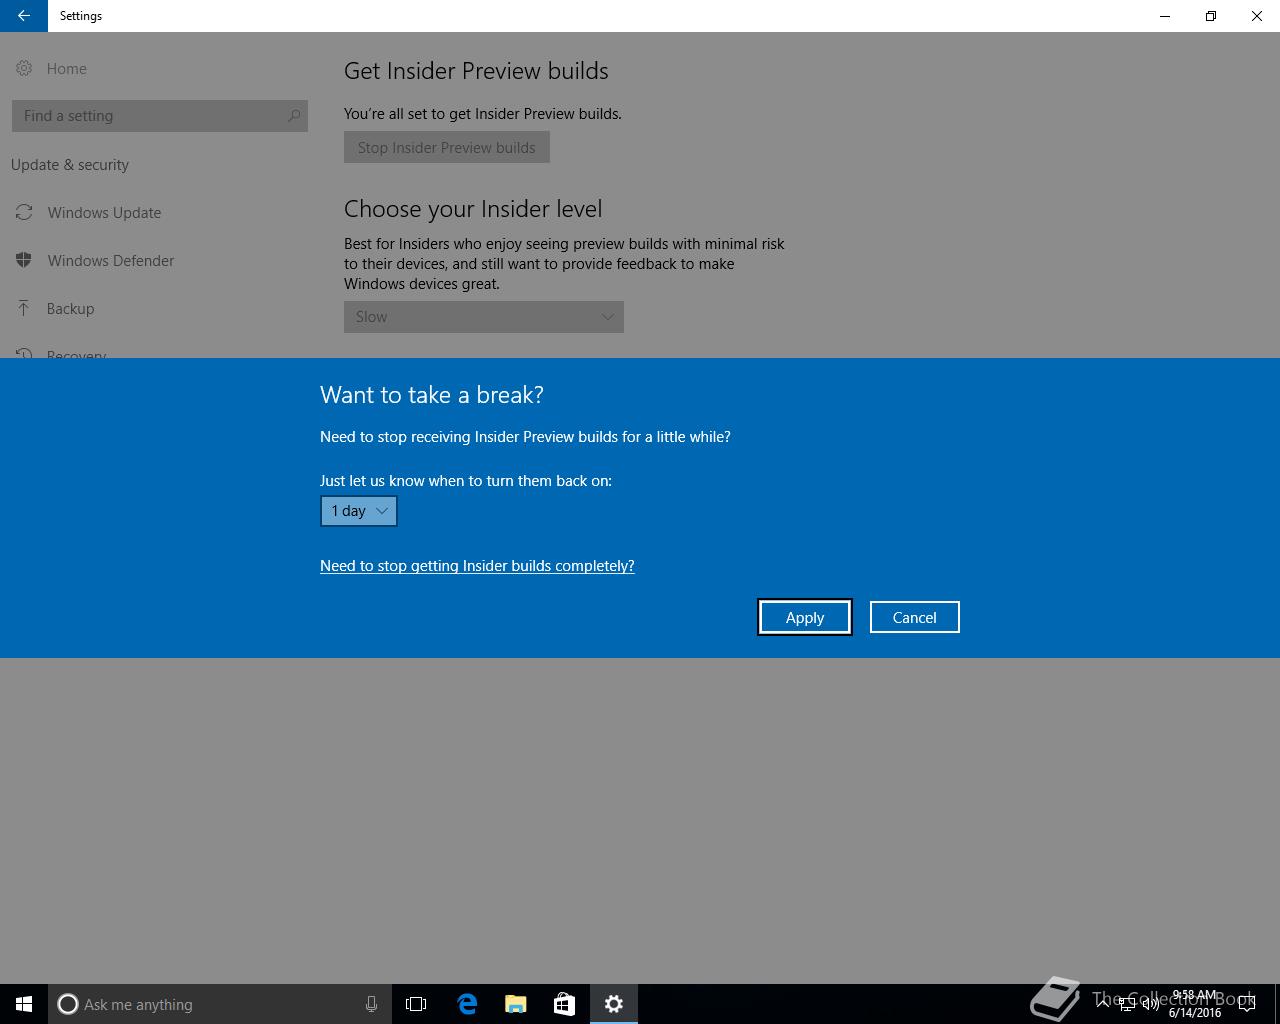Click the Cortana circle icon

[x=68, y=1004]
